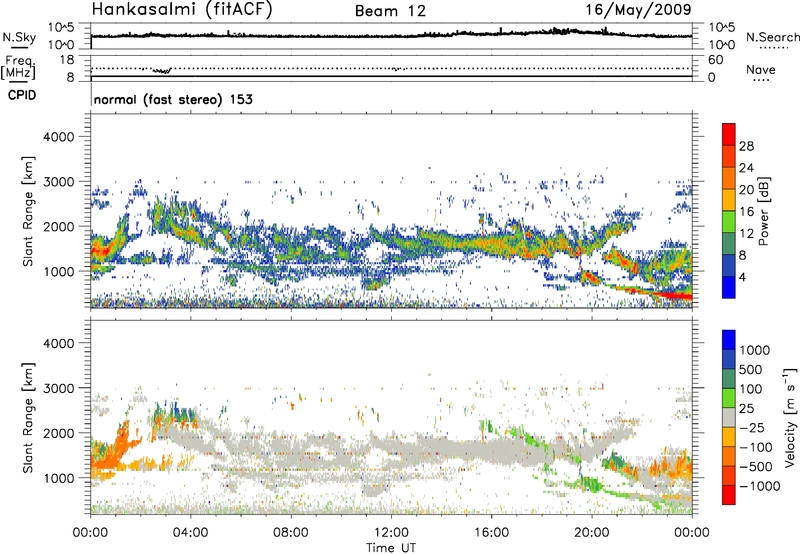Image resolution: width=800 pixels, height=554 pixels.
Task: Click the 'Slant Range [km]' label of the power panel
Action: 28,211
